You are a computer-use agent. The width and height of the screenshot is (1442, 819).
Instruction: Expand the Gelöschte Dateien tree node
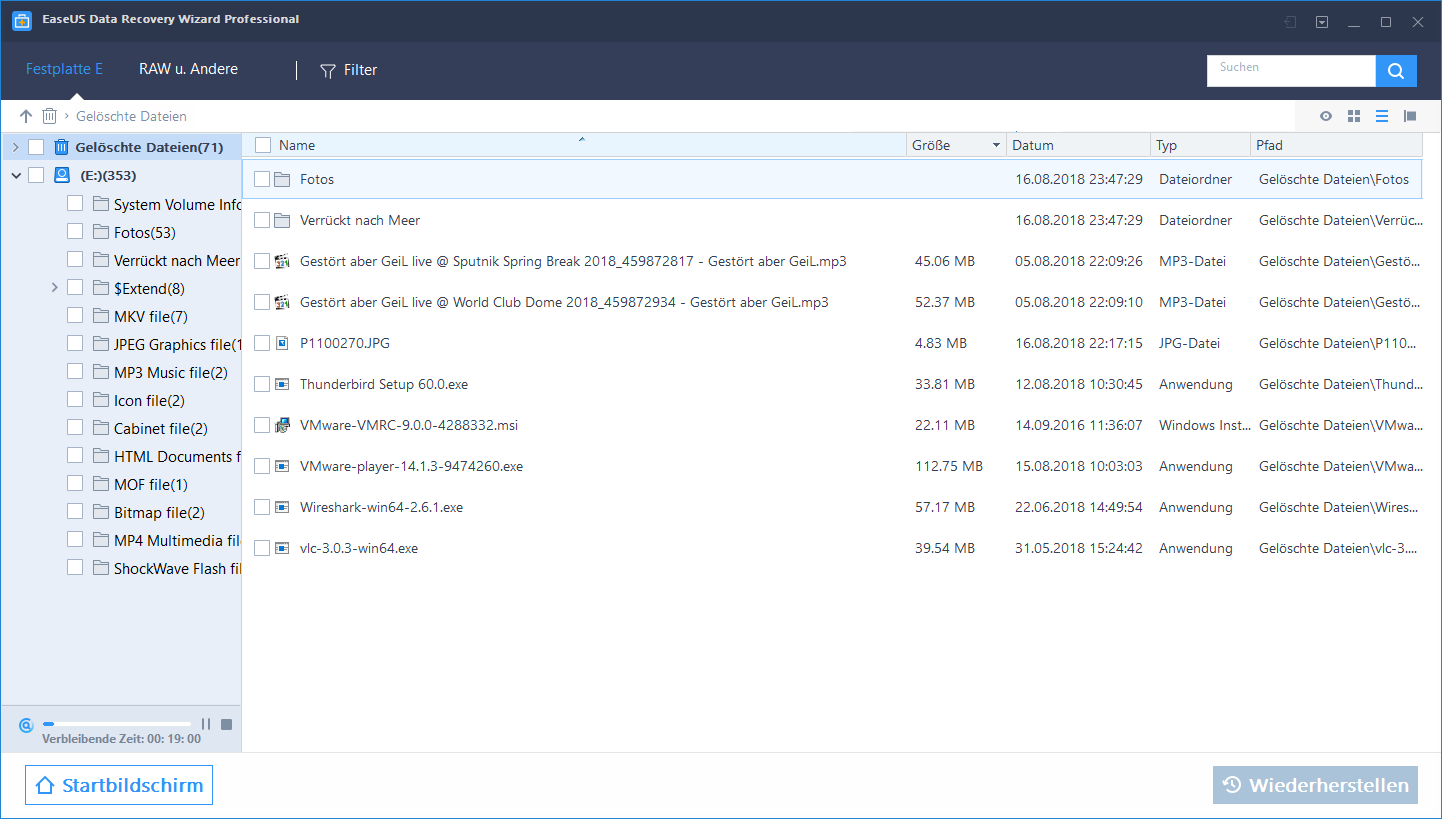(x=15, y=147)
